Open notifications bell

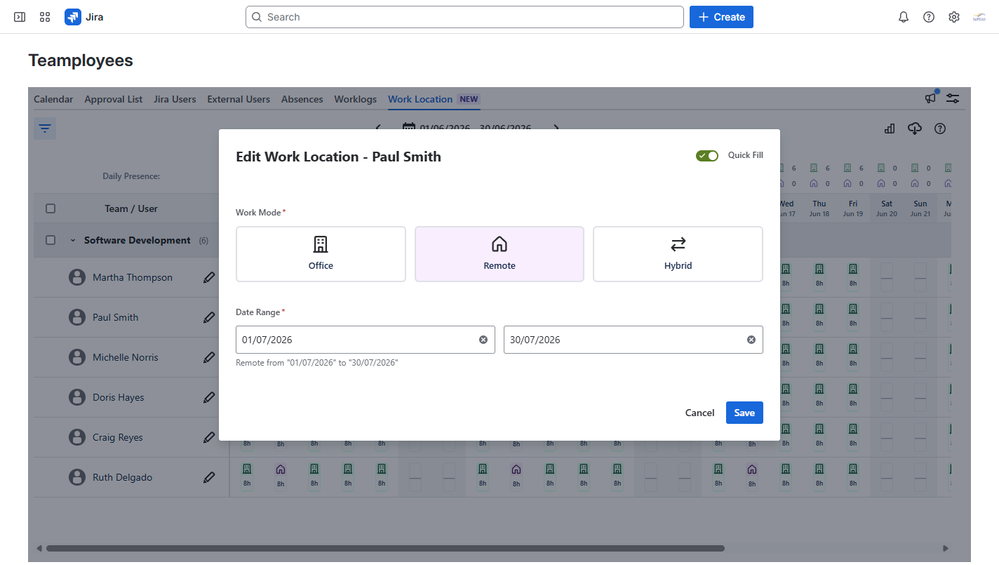(x=903, y=17)
